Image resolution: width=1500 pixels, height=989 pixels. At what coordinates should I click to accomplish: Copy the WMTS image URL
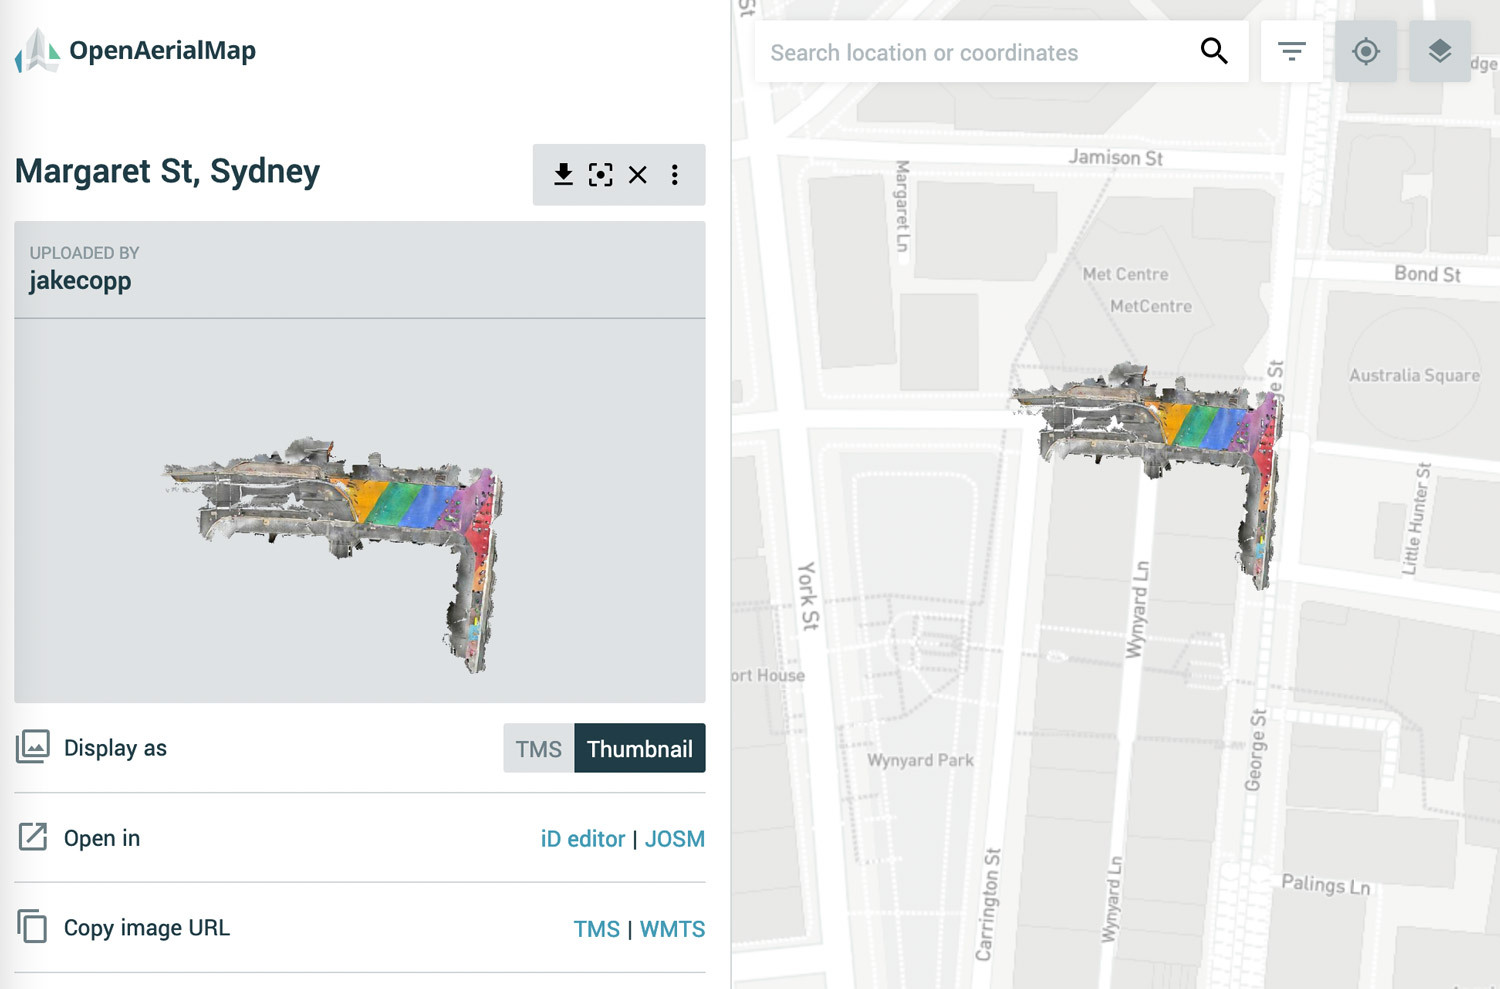[672, 928]
